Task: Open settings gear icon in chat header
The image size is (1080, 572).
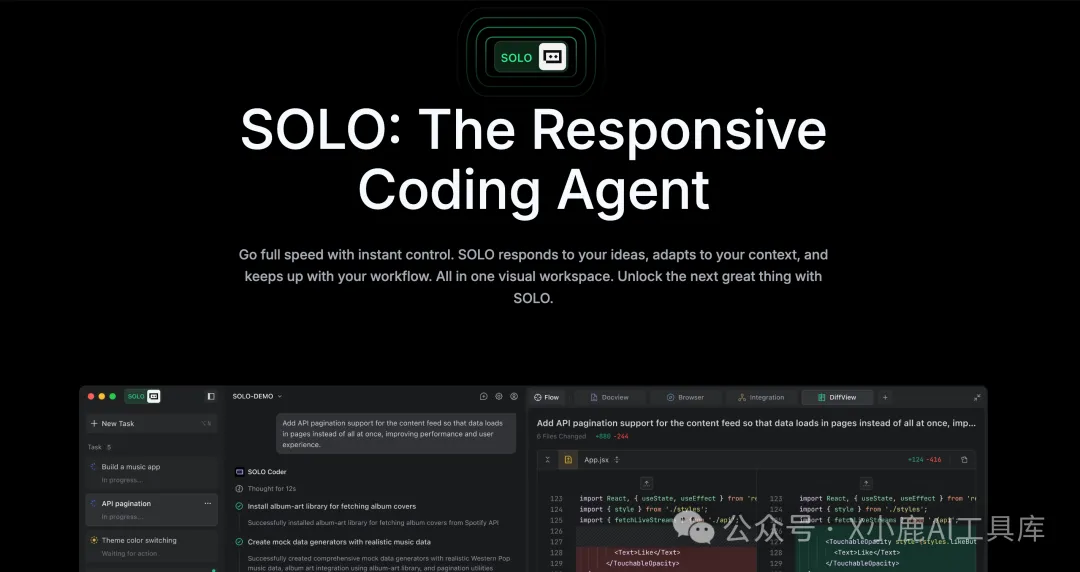Action: tap(499, 397)
